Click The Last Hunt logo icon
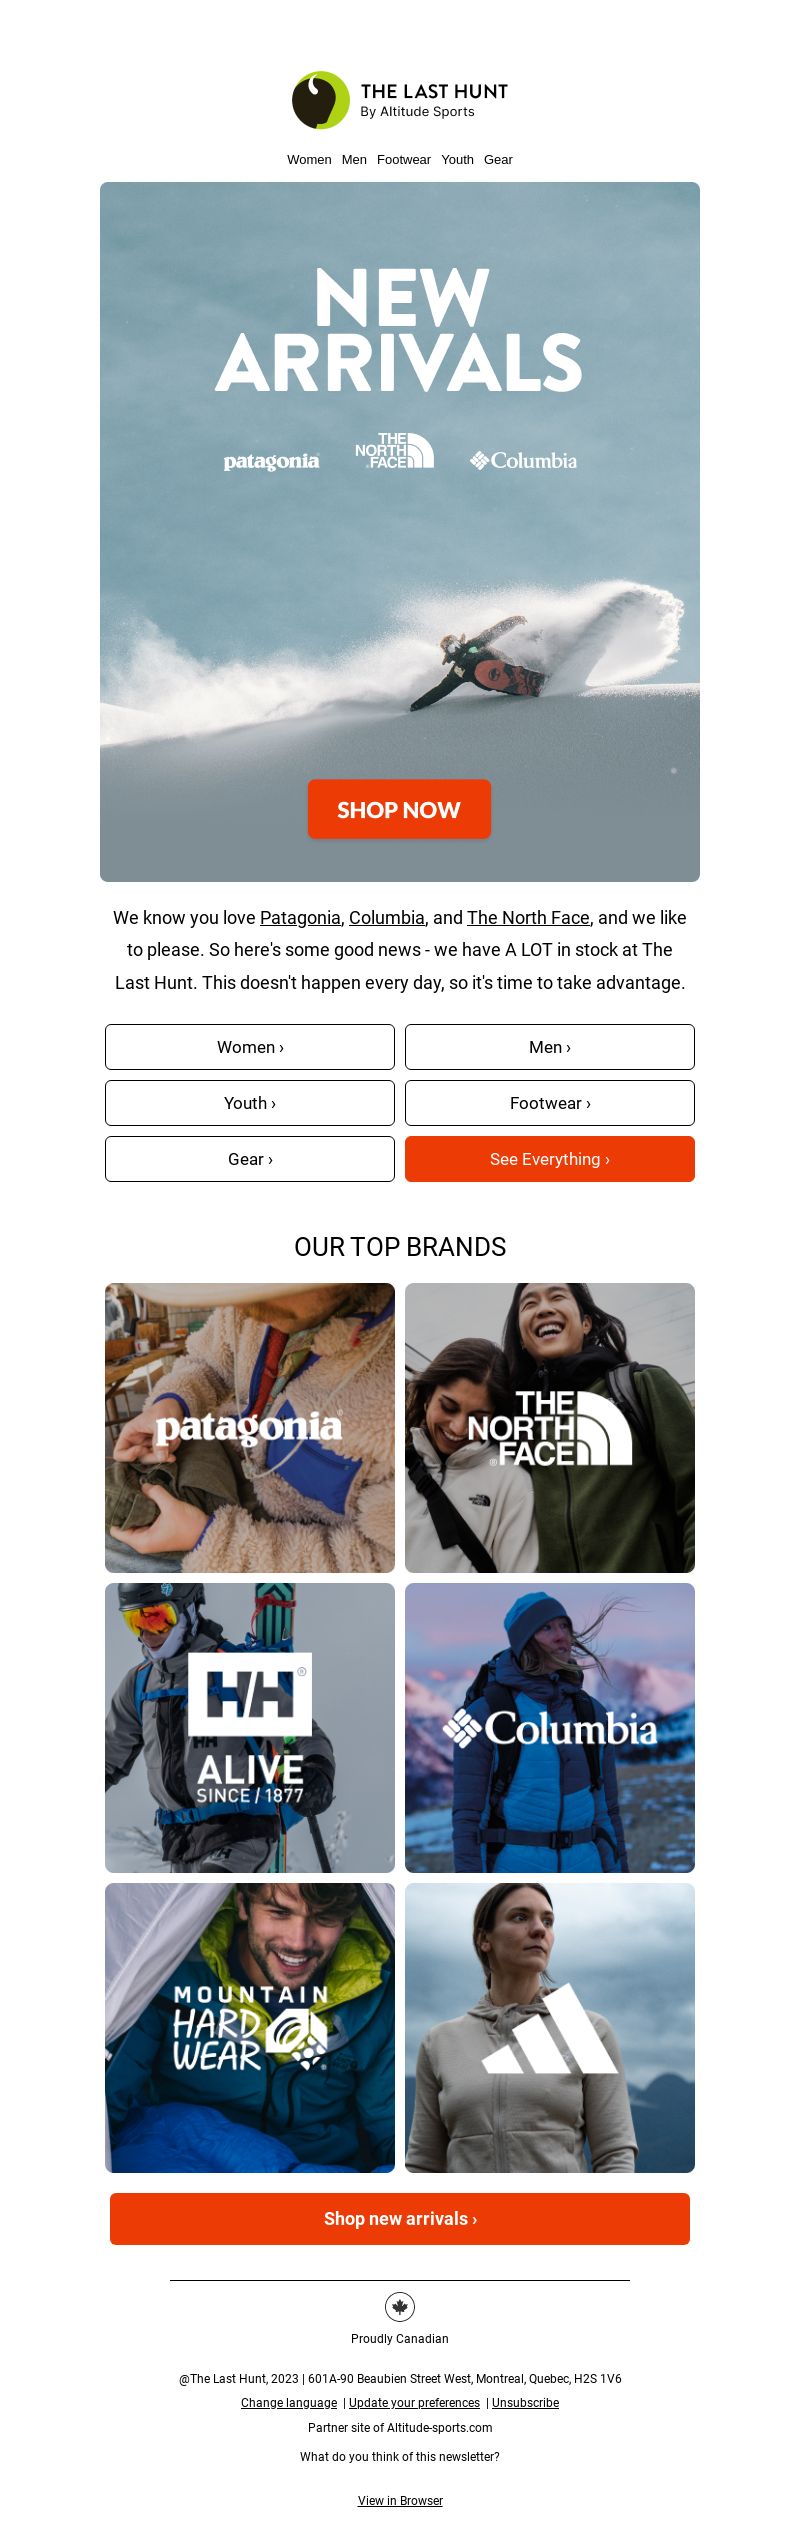The width and height of the screenshot is (800, 2529). coord(320,100)
